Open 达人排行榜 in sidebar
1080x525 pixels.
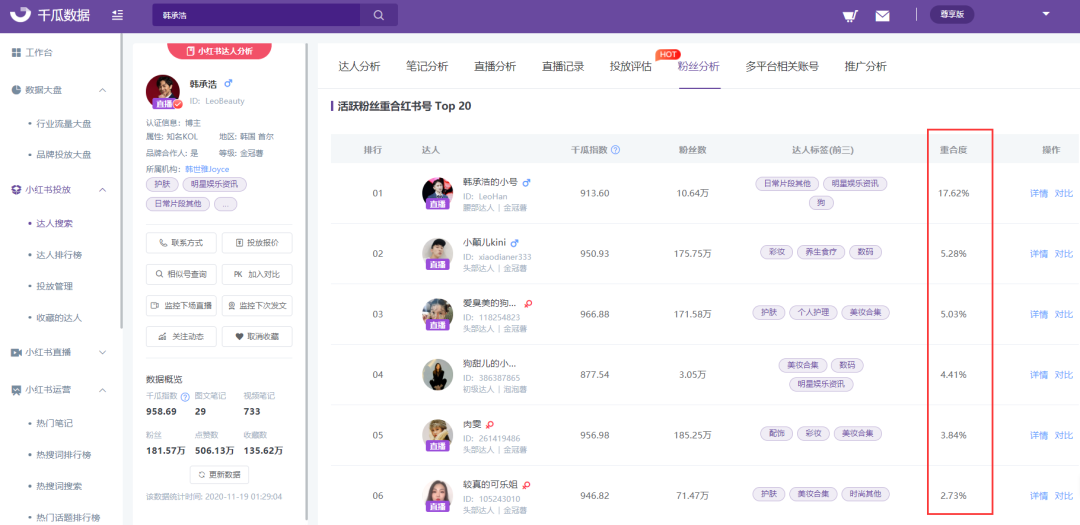(x=59, y=255)
